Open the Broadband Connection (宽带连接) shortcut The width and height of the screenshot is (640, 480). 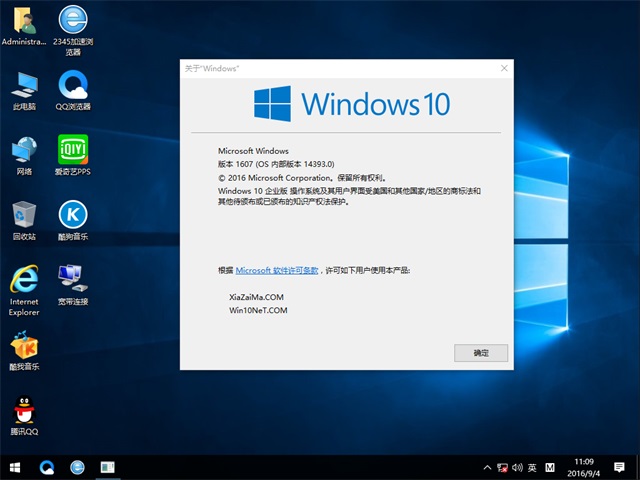tap(72, 281)
